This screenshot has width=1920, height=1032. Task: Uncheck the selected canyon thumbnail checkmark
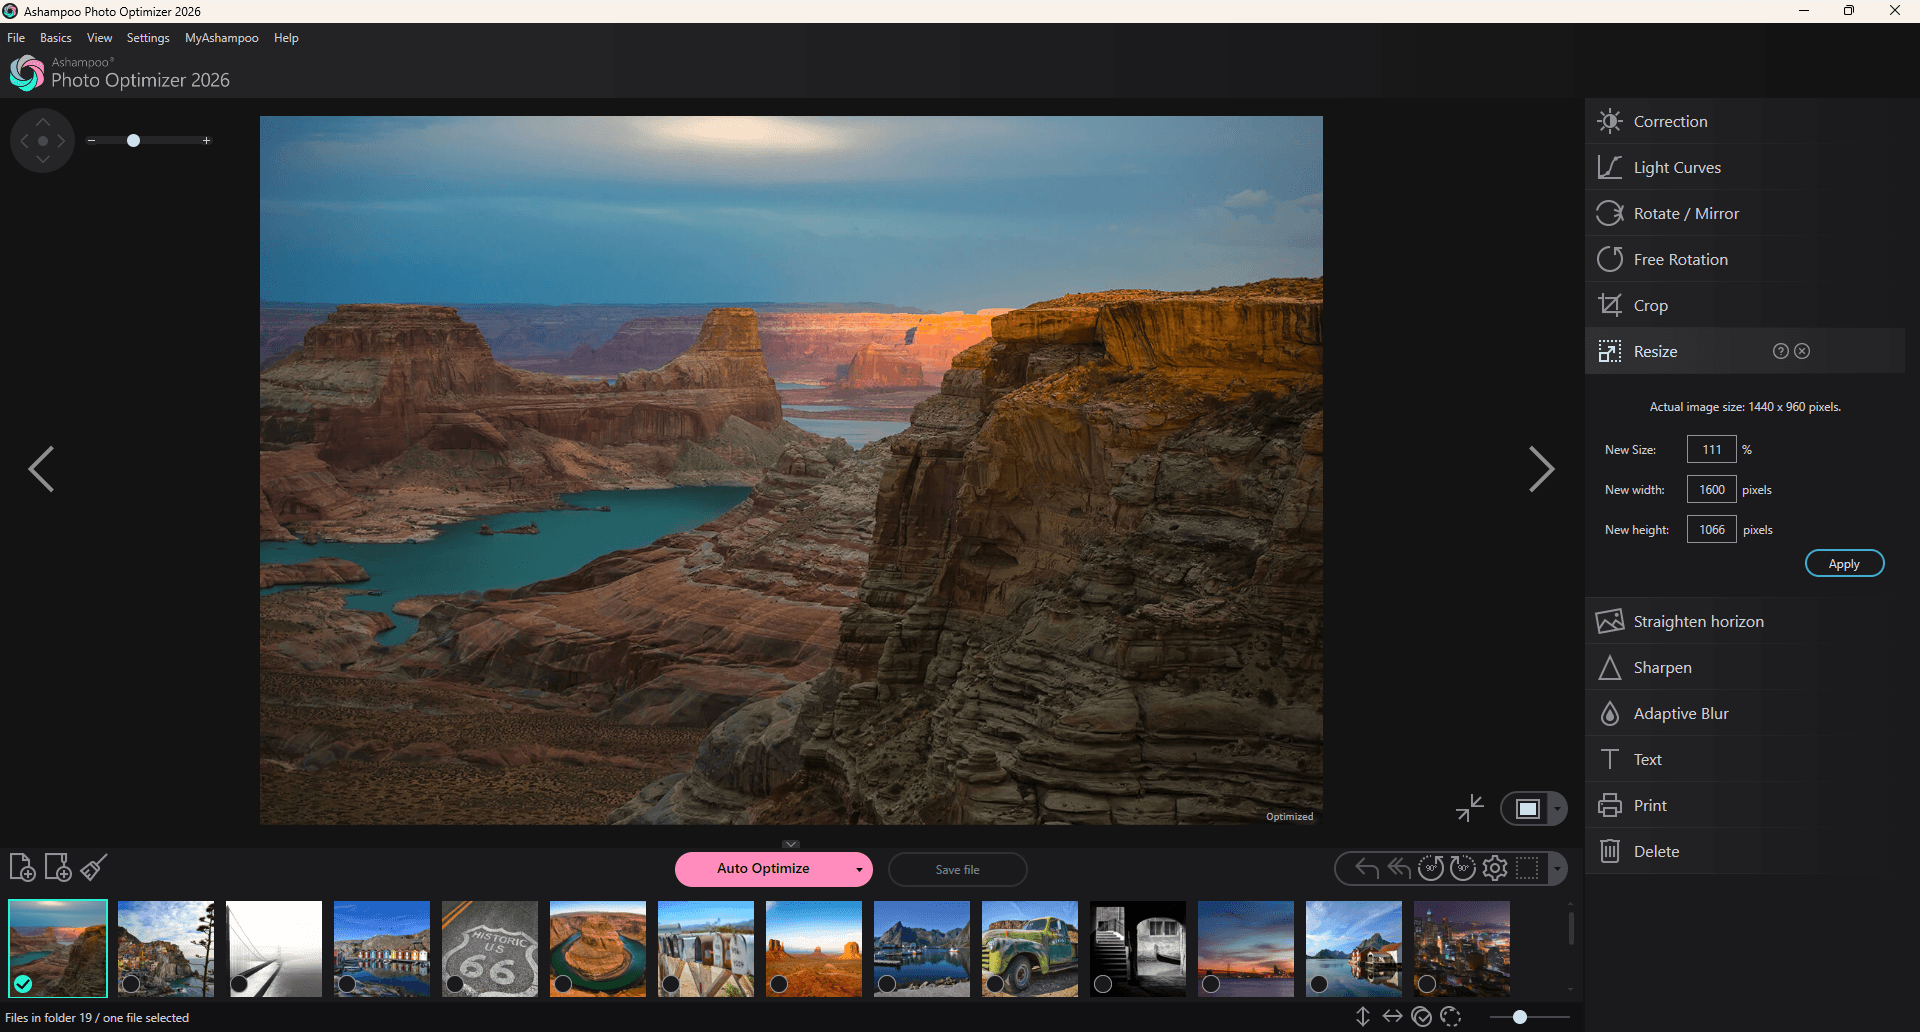click(23, 984)
